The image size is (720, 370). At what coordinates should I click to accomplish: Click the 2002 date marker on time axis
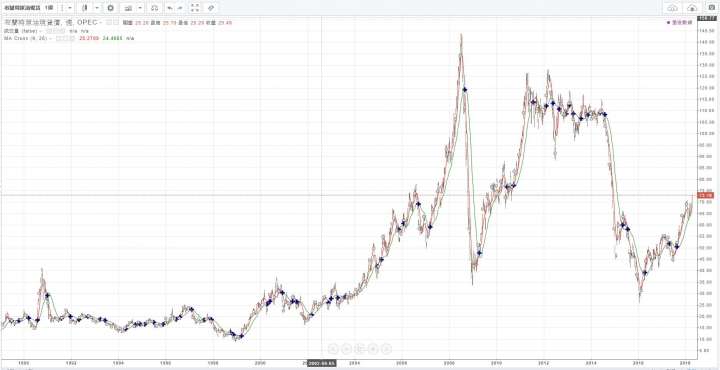[x=321, y=362]
